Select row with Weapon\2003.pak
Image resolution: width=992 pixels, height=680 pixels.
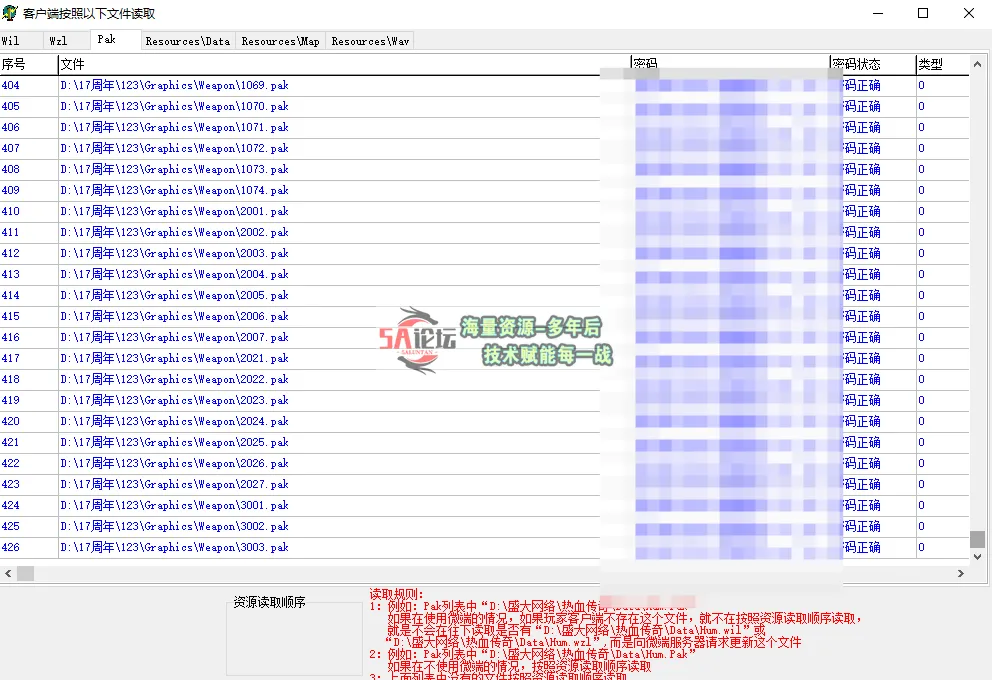pyautogui.click(x=485, y=253)
